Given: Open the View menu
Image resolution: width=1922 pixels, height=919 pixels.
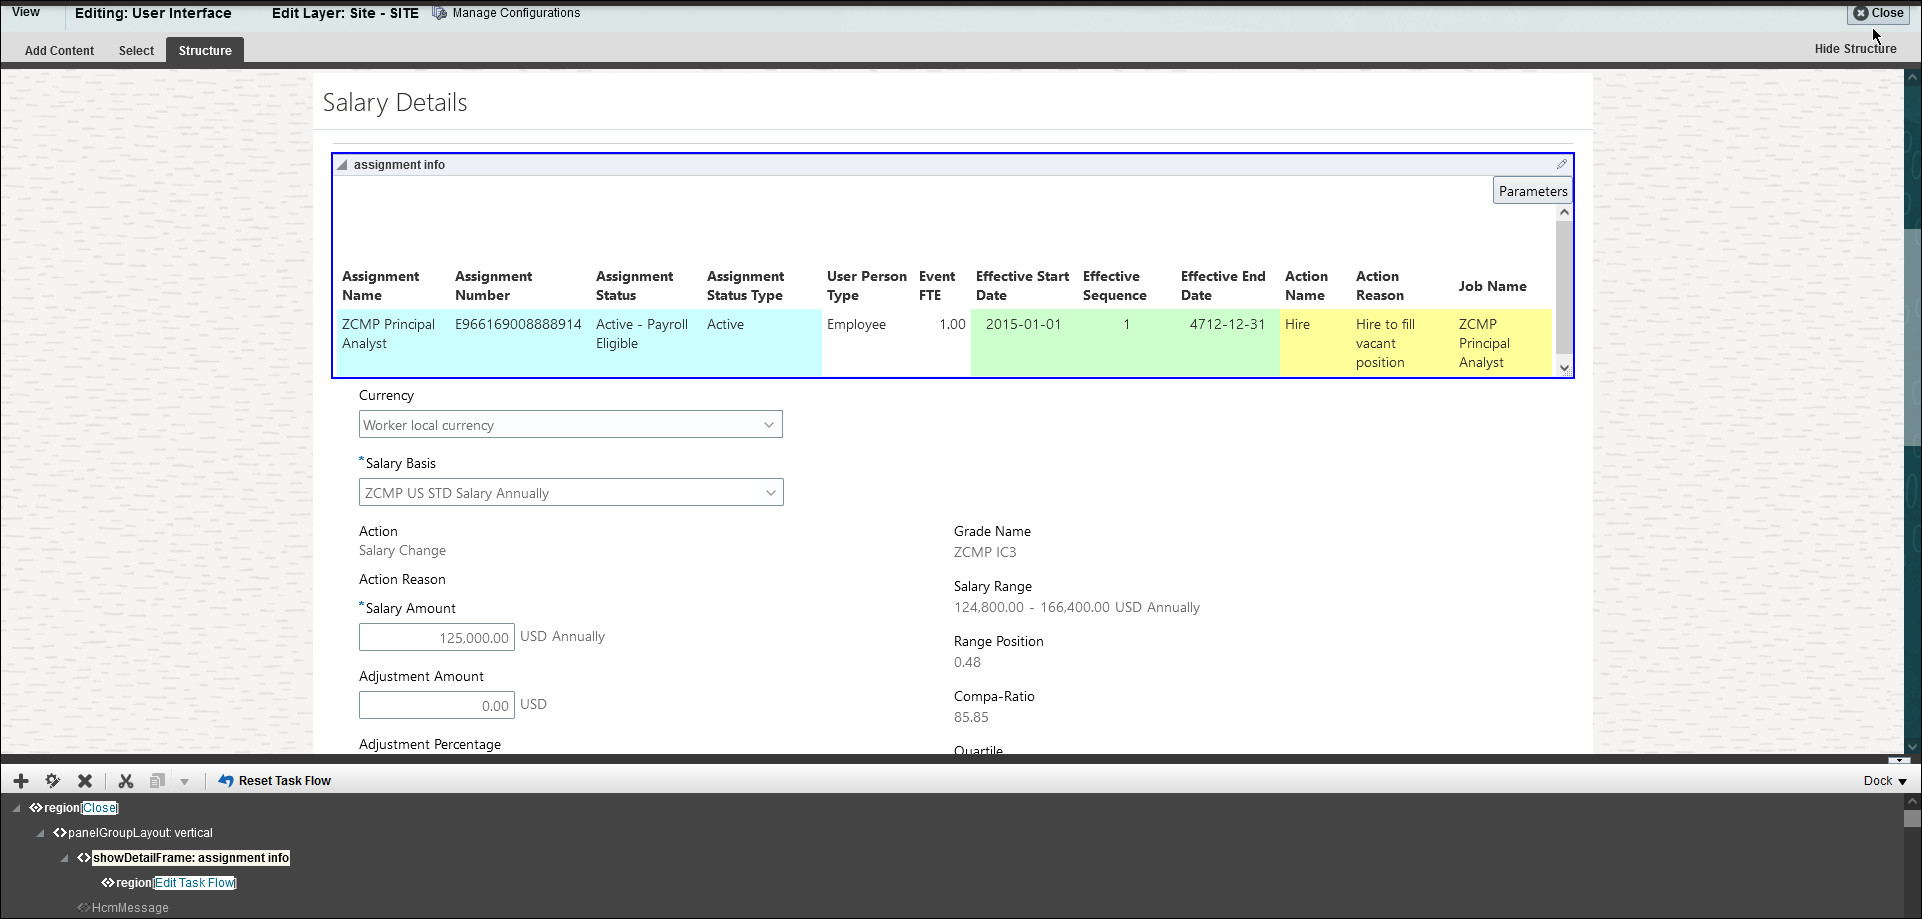Looking at the screenshot, I should coord(26,12).
